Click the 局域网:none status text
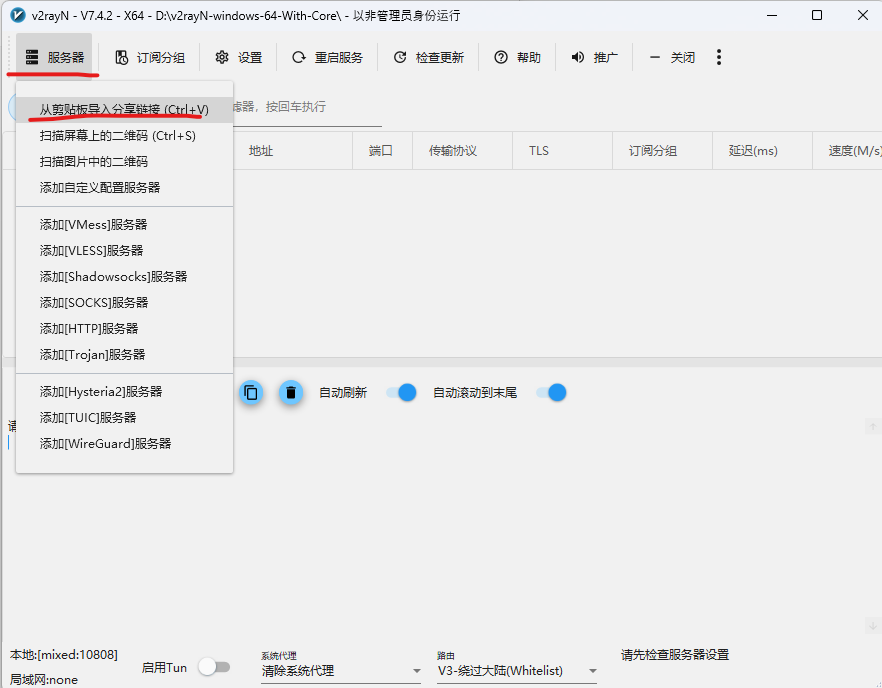The image size is (882, 688). (x=44, y=680)
